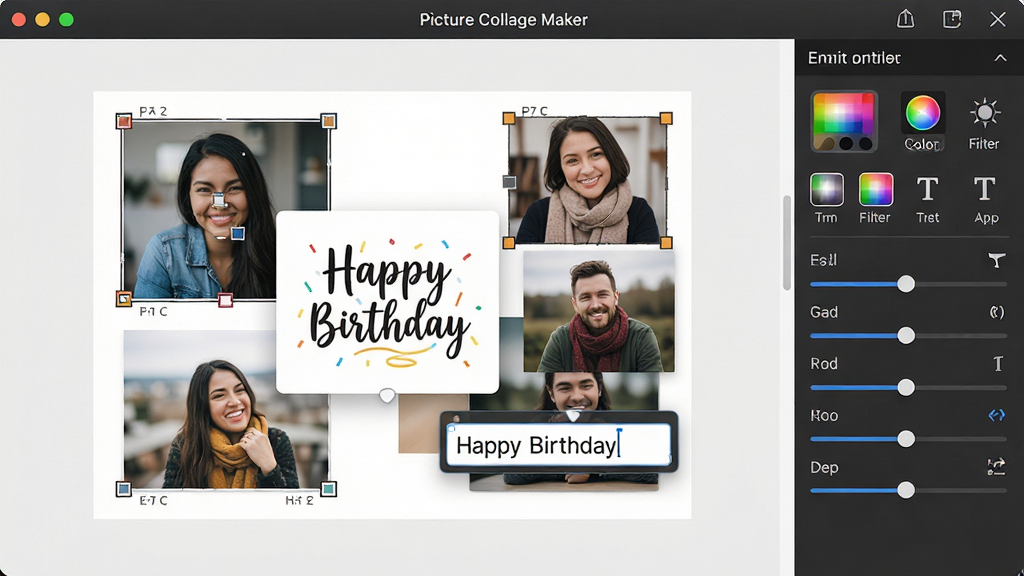Click the pink bottom-edge handle of denim photo
The height and width of the screenshot is (576, 1024).
[x=225, y=300]
